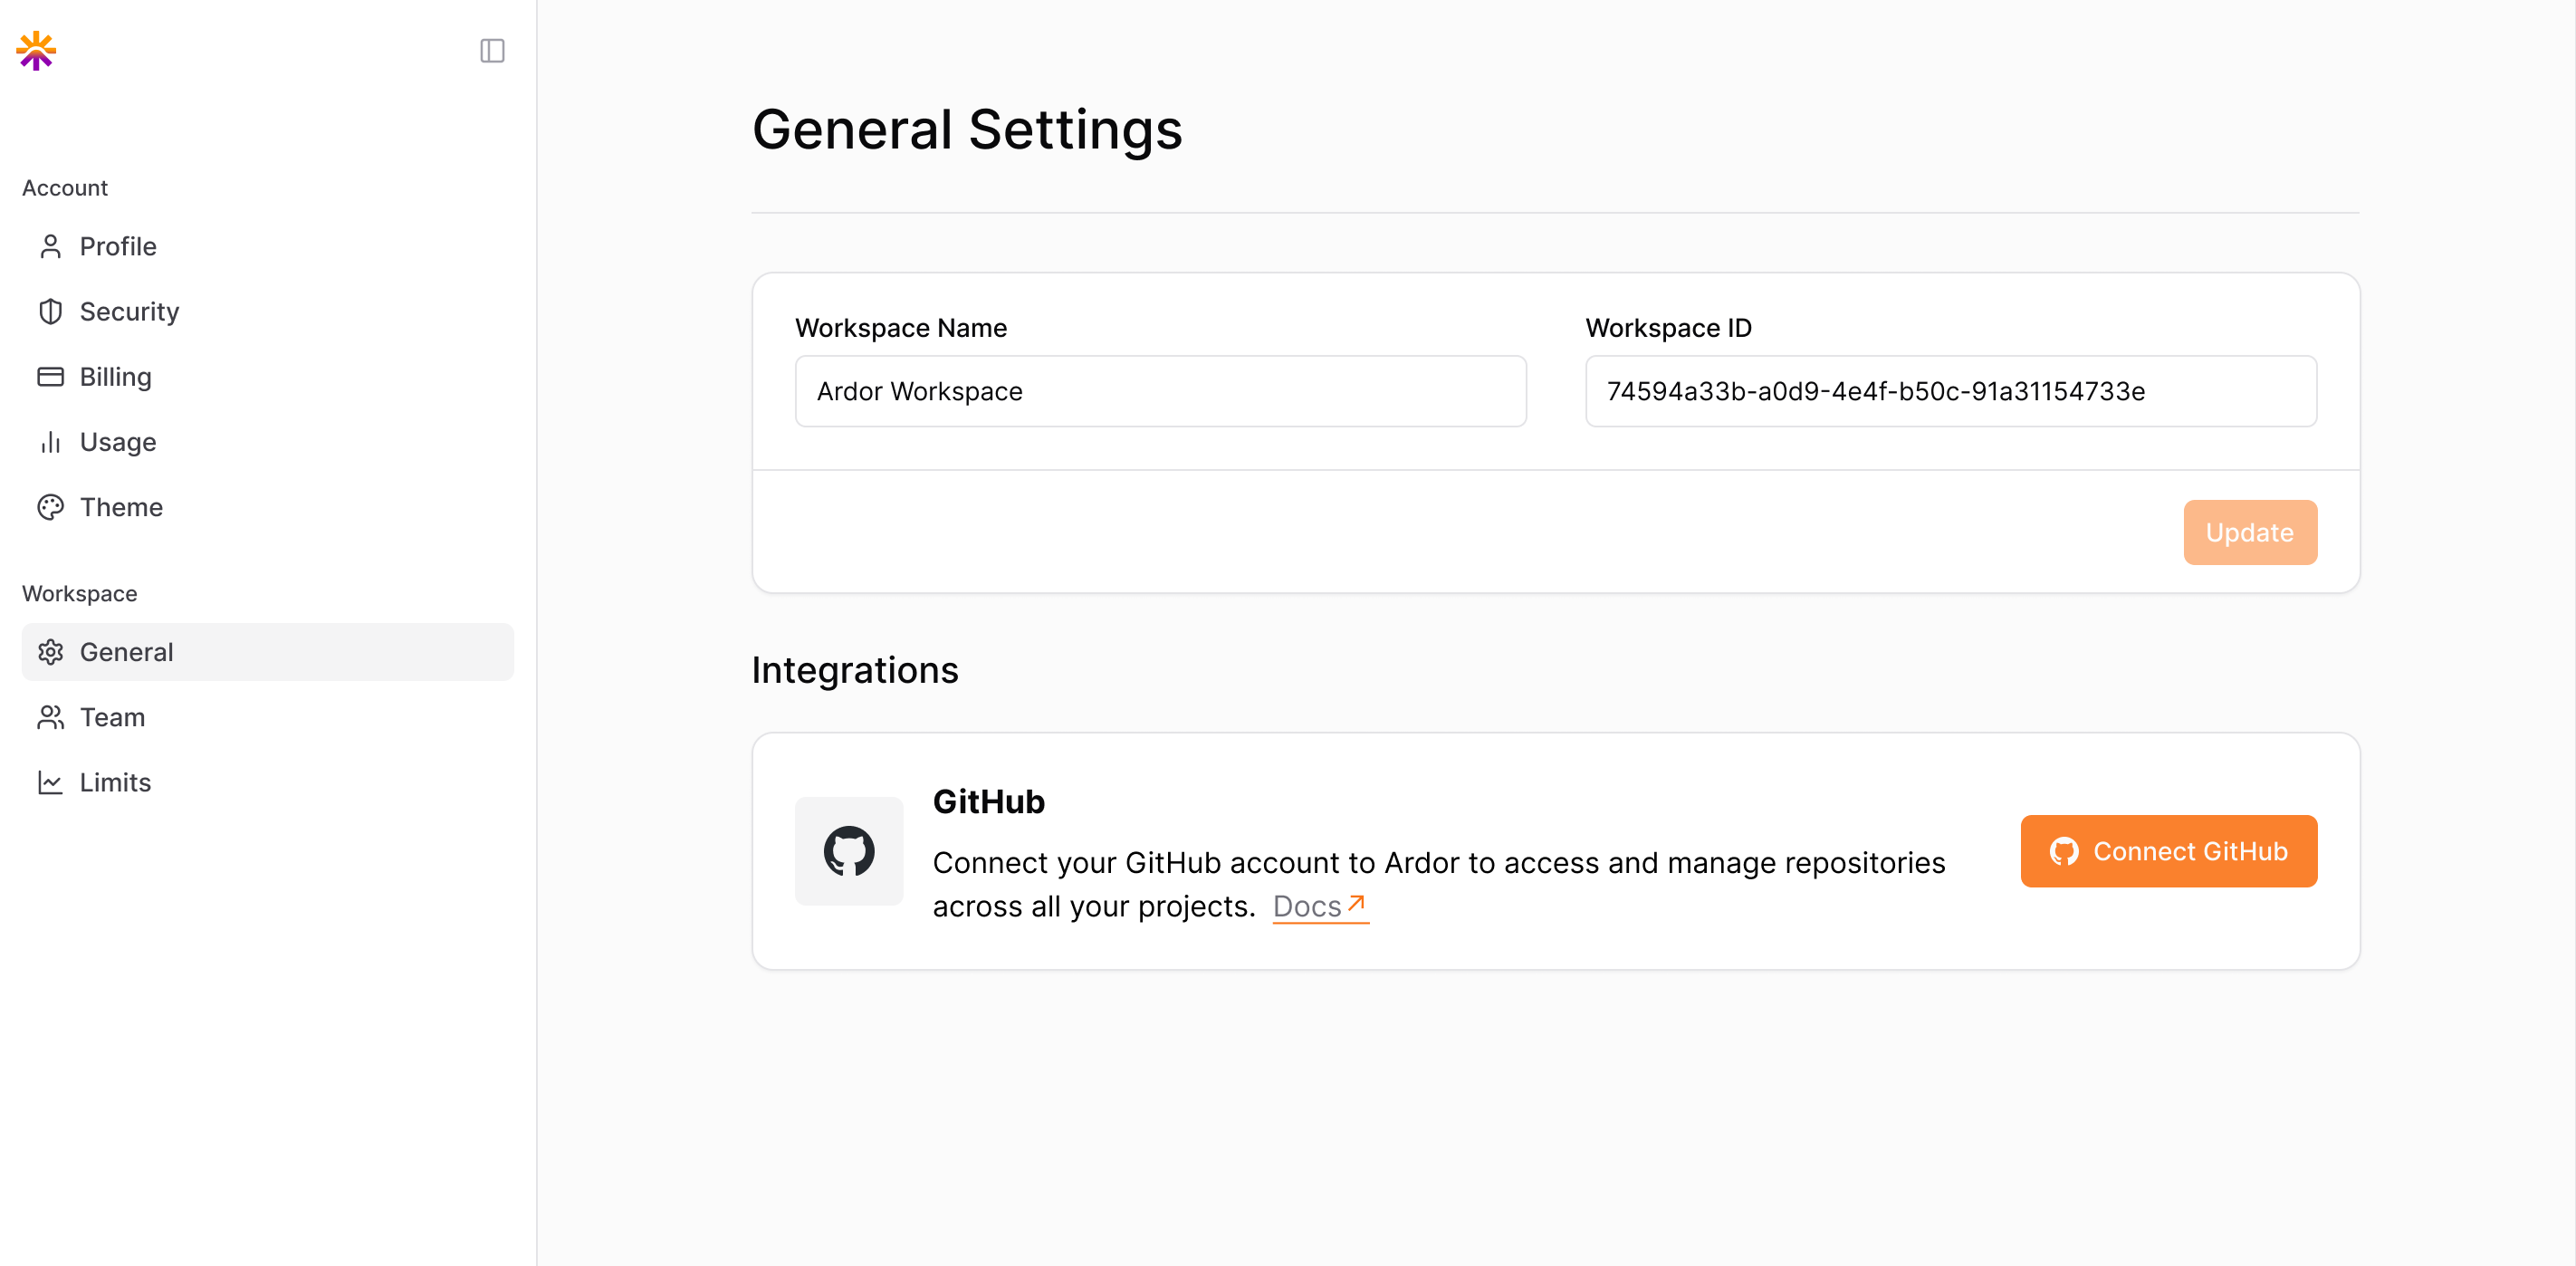The image size is (2576, 1266).
Task: Click the Billing credit card icon
Action: point(51,376)
